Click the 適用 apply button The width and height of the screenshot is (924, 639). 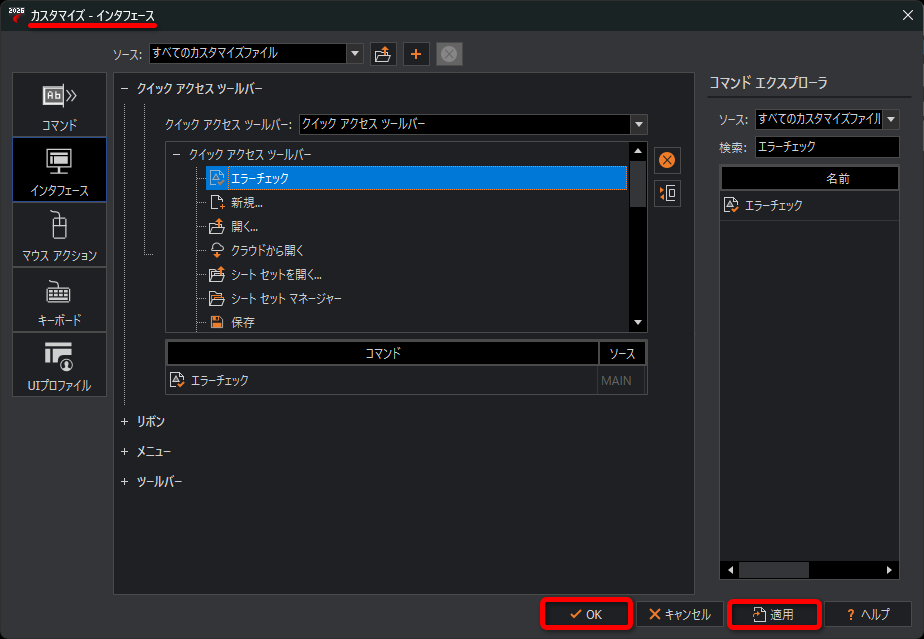[x=774, y=614]
